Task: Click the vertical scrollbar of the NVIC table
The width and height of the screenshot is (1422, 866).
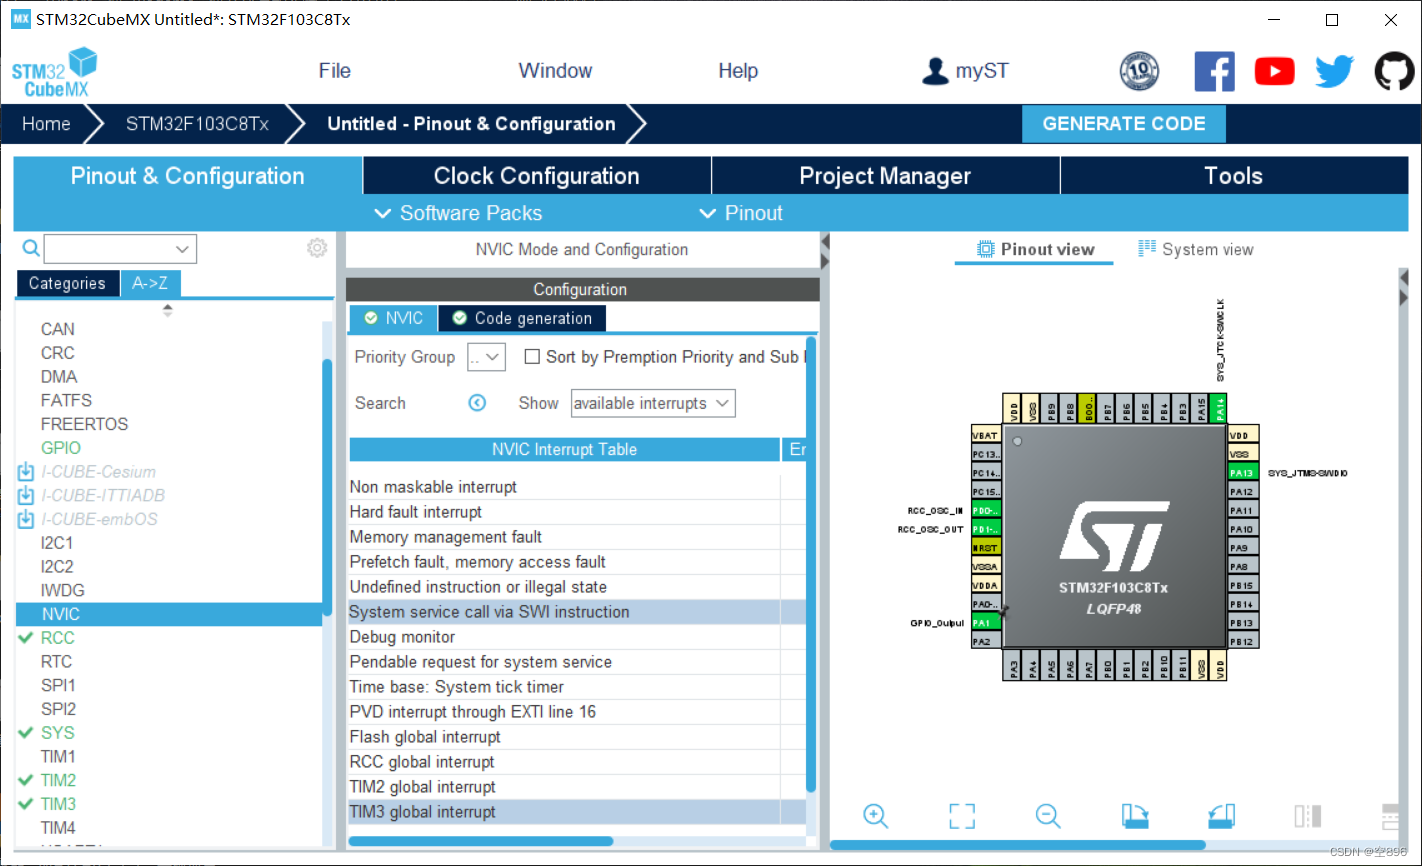Action: point(811,565)
